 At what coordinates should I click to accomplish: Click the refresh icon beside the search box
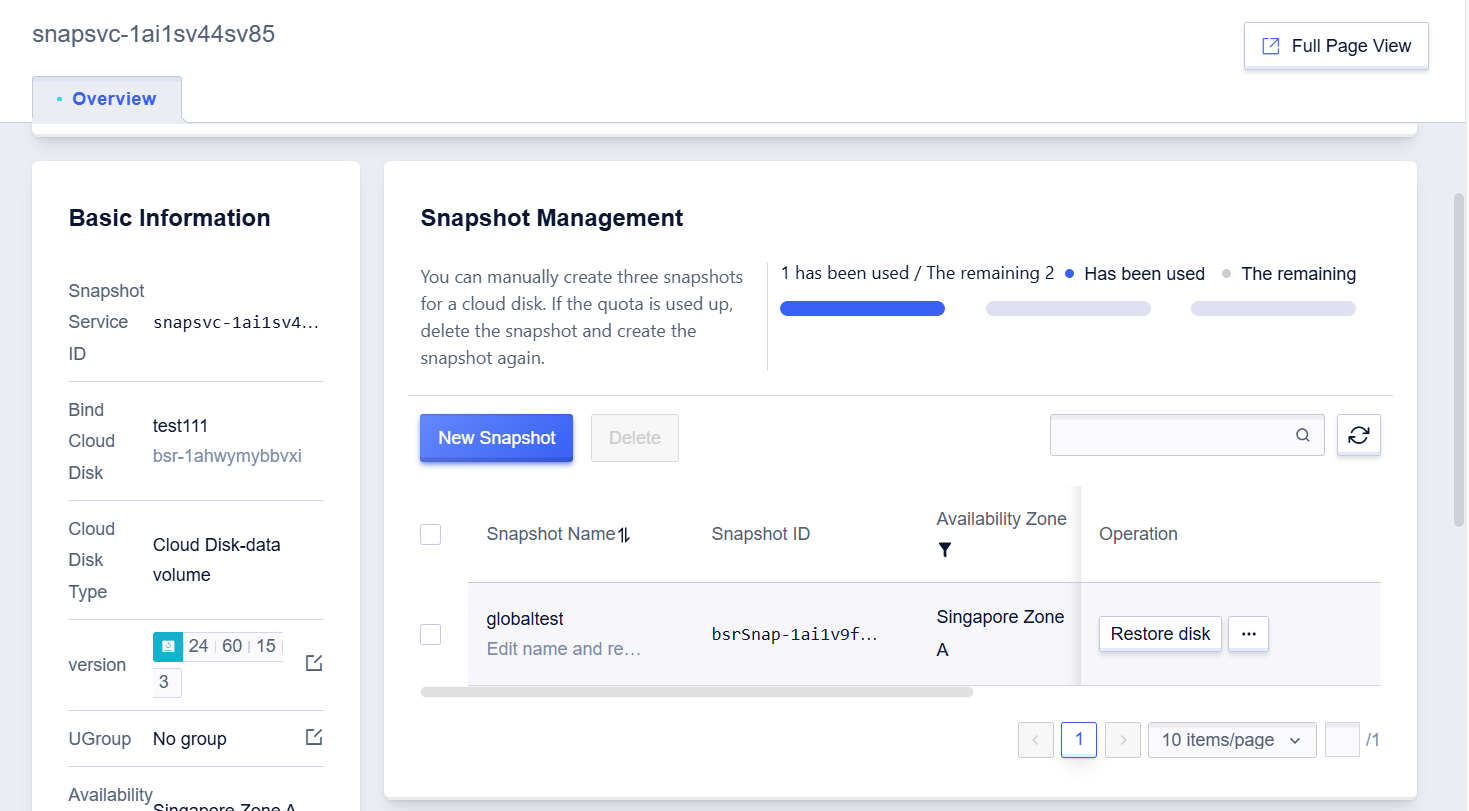[x=1359, y=435]
